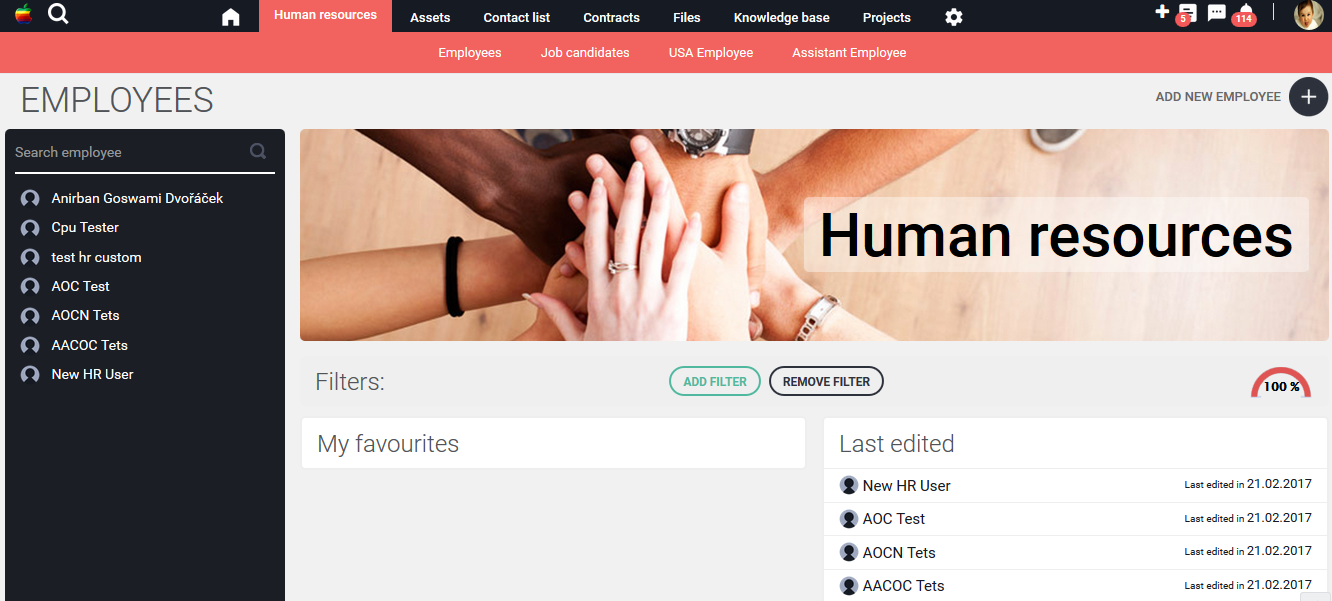Open AOC Test under Last edited
The height and width of the screenshot is (601, 1332).
(894, 519)
